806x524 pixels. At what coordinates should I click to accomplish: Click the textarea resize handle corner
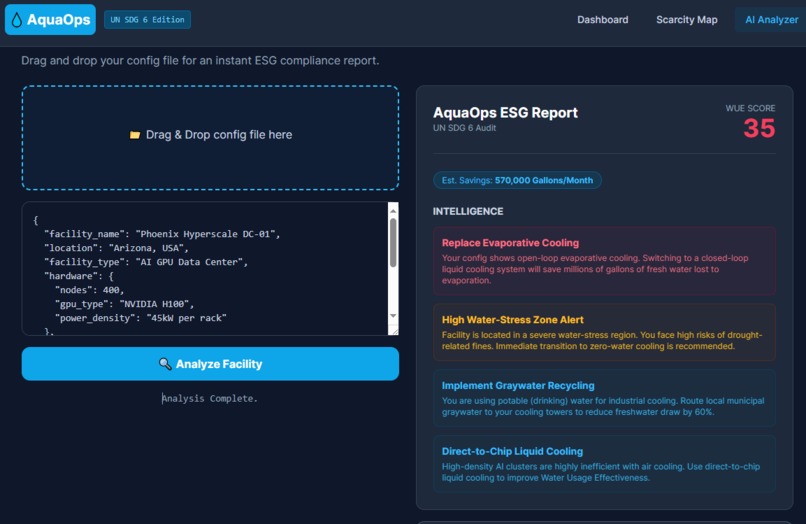pos(394,331)
